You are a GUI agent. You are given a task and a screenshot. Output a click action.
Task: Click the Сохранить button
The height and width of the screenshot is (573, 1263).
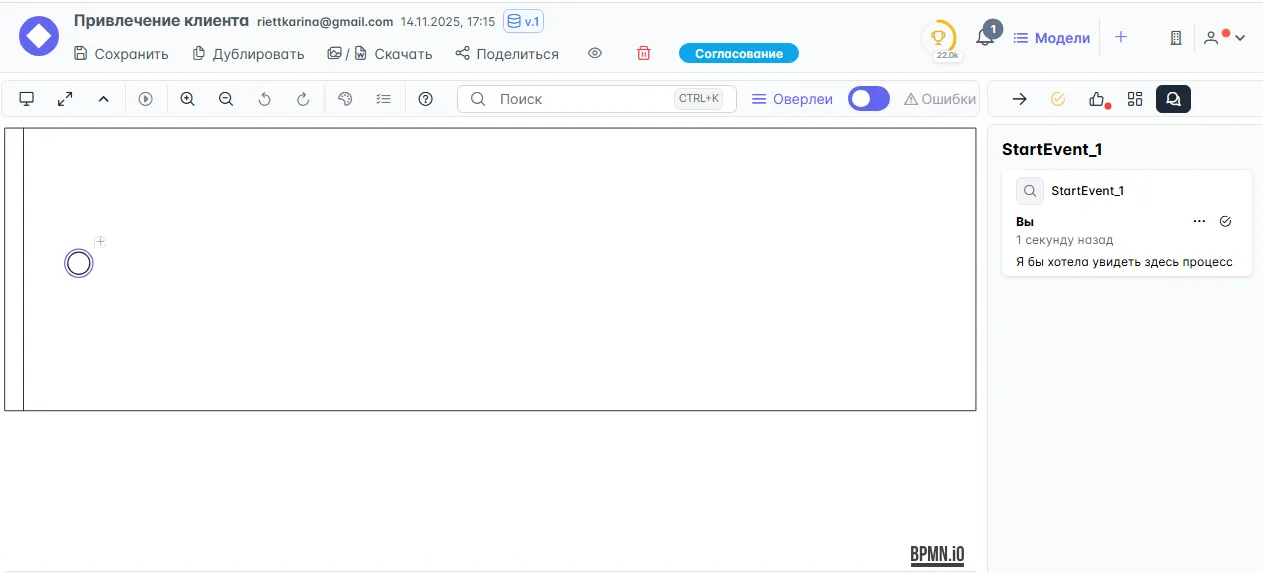[121, 54]
